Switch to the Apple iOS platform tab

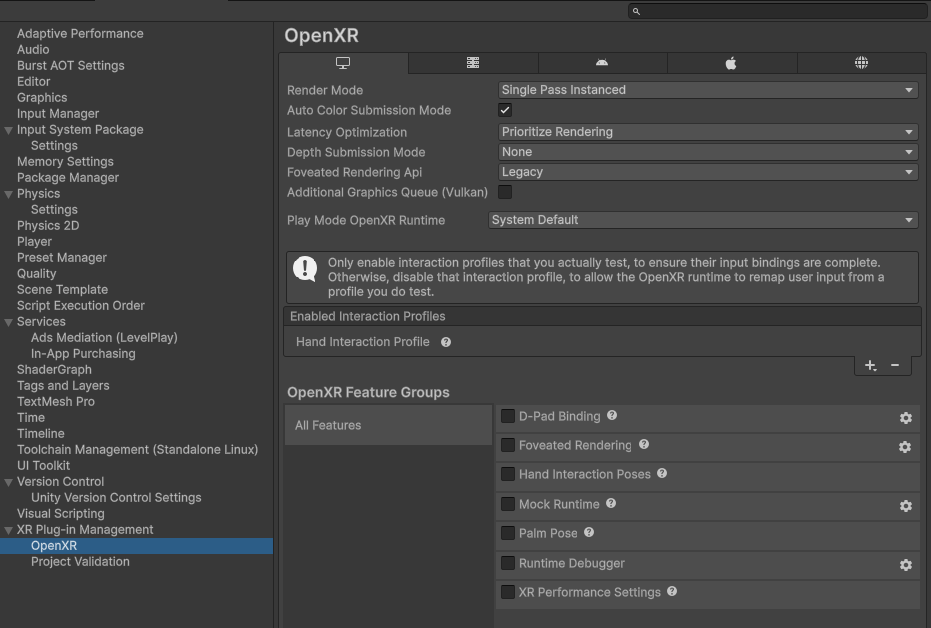[732, 63]
